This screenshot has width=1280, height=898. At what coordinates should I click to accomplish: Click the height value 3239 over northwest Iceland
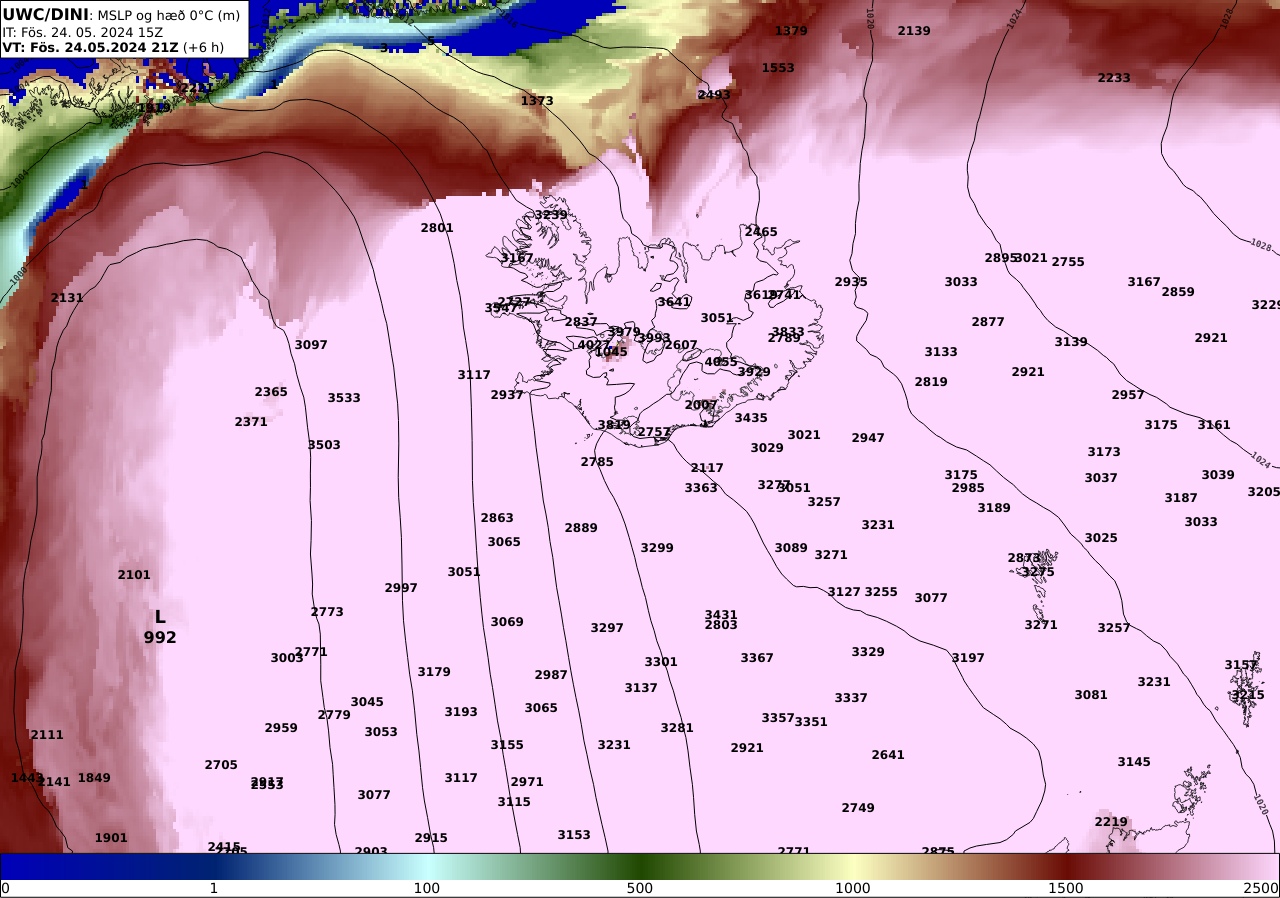point(551,215)
